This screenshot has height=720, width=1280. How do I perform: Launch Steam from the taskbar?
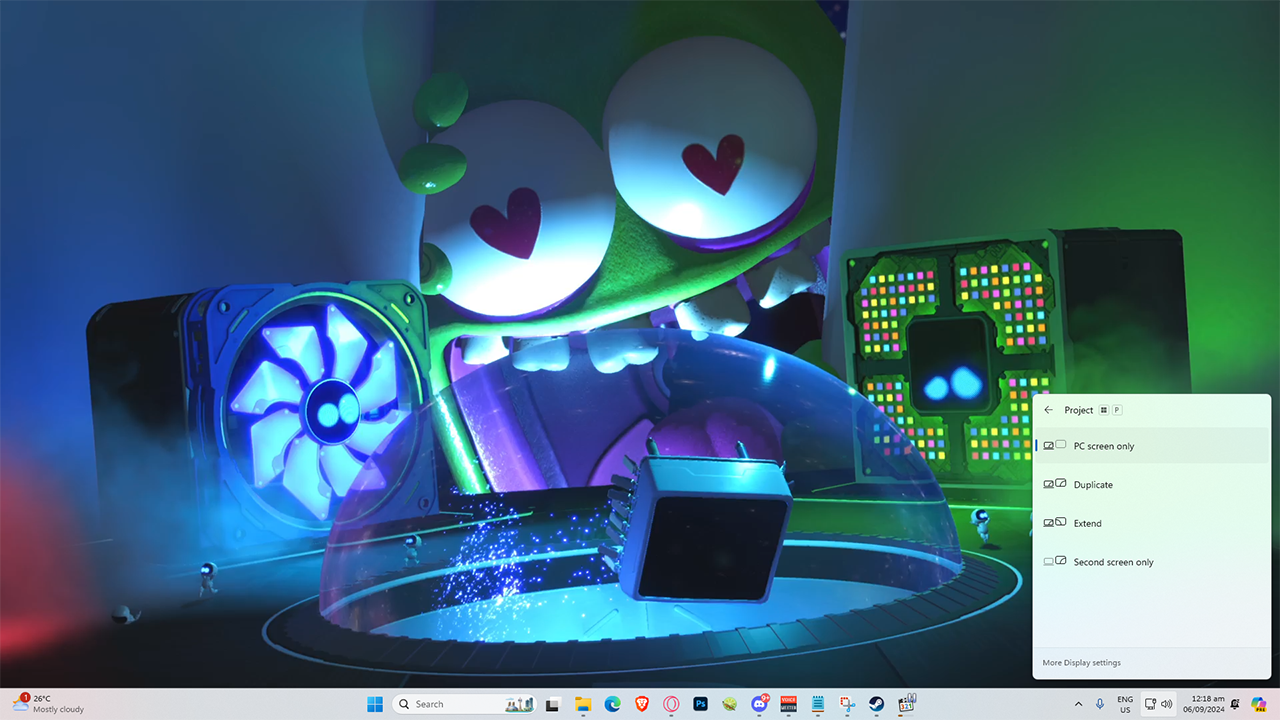(876, 704)
